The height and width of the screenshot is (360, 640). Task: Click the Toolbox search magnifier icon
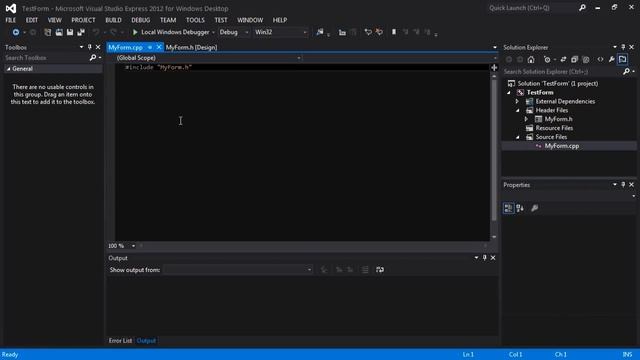pyautogui.click(x=93, y=58)
